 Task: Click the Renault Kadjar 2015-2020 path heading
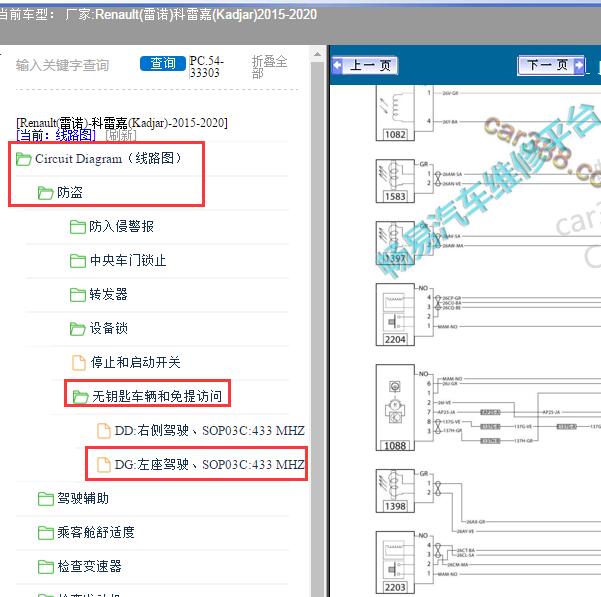pos(122,123)
